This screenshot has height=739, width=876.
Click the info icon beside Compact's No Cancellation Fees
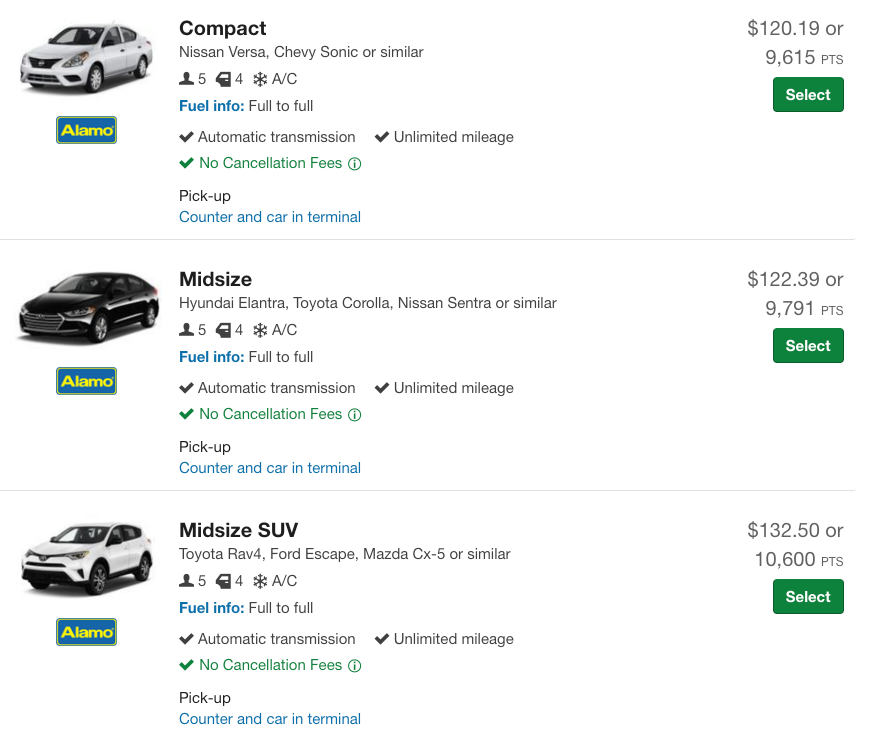coord(355,164)
